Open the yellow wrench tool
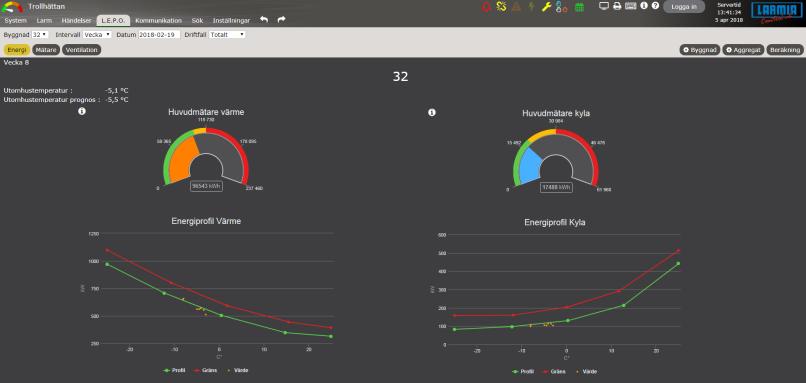 (x=546, y=7)
